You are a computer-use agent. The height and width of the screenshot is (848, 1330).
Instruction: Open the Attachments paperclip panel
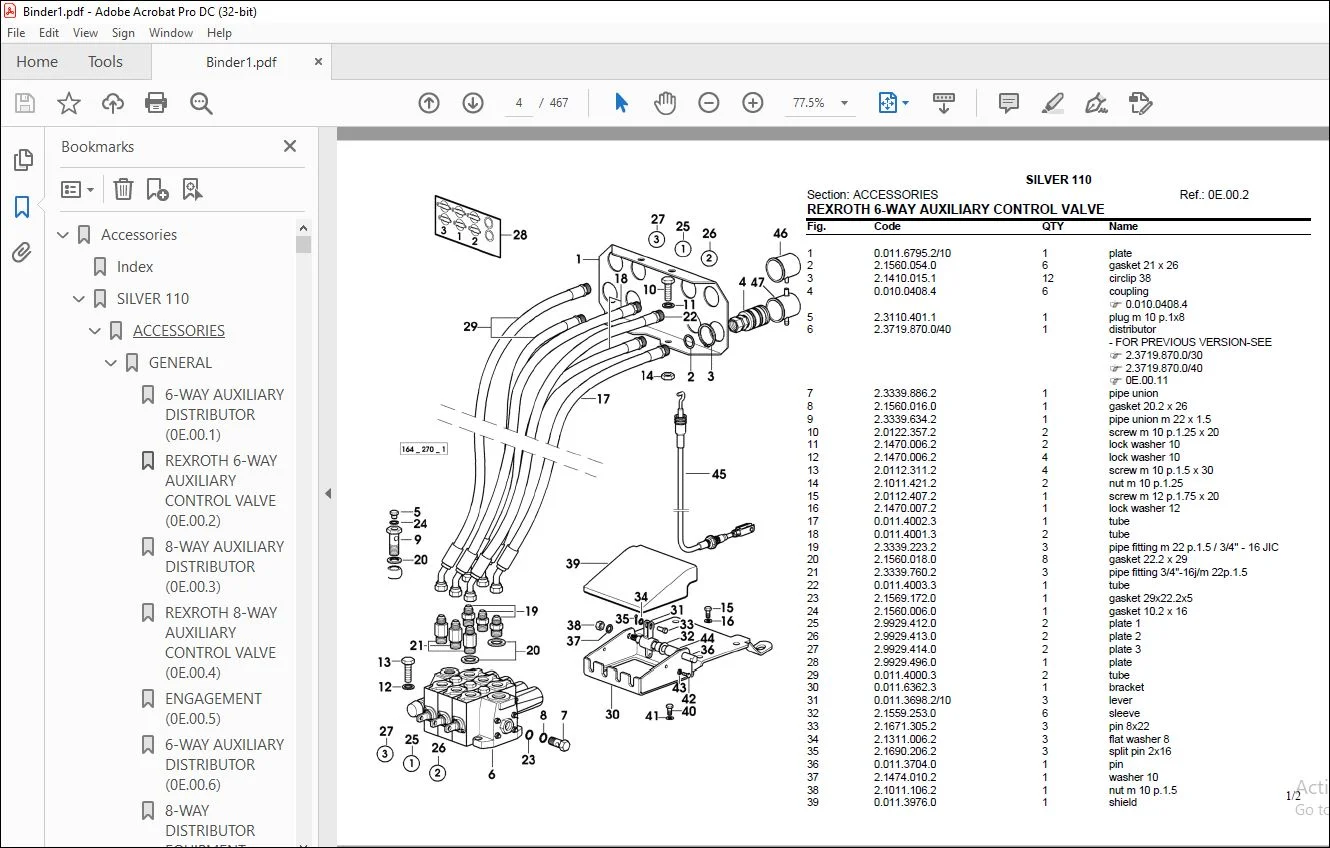[x=22, y=253]
